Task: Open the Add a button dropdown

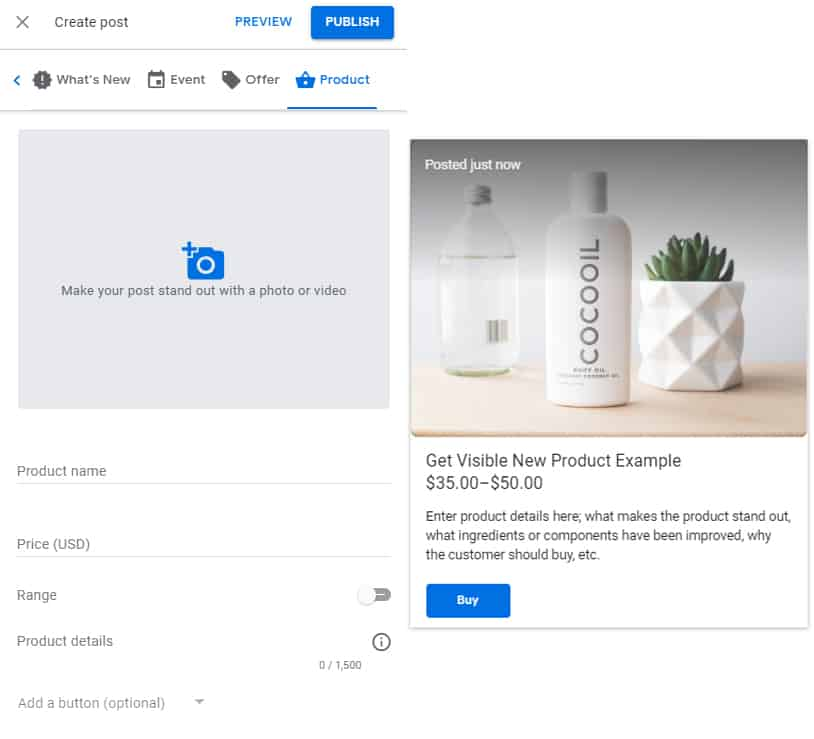Action: coord(111,703)
